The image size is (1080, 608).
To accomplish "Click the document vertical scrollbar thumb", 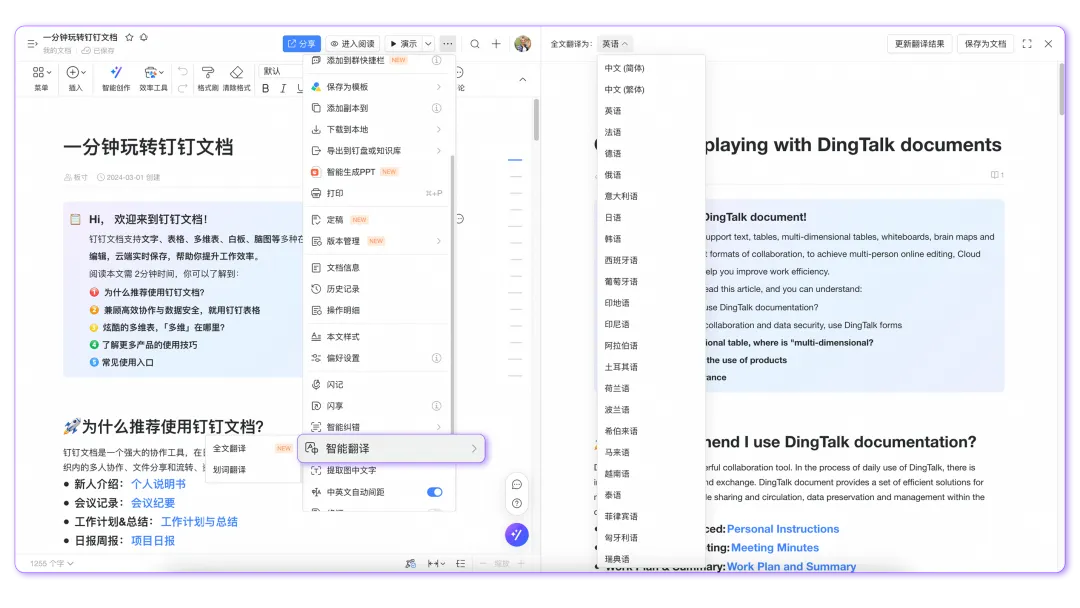I will (536, 120).
